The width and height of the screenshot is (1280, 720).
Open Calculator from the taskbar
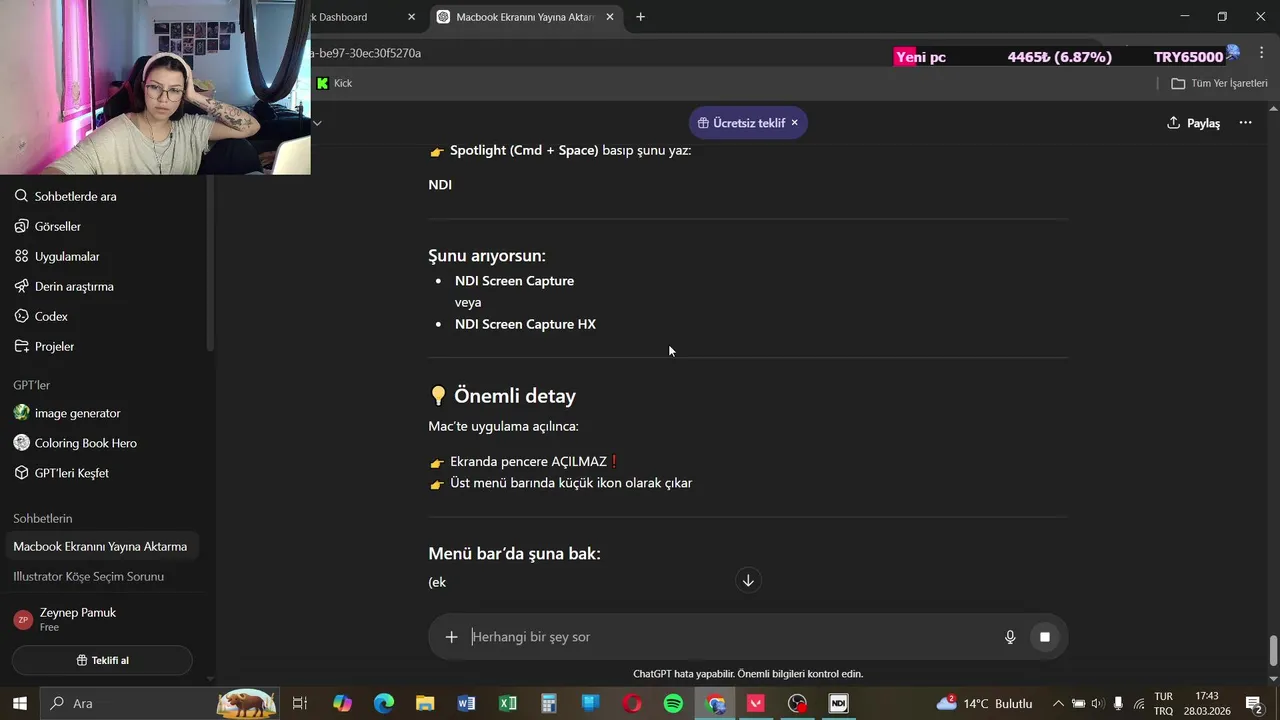point(548,703)
